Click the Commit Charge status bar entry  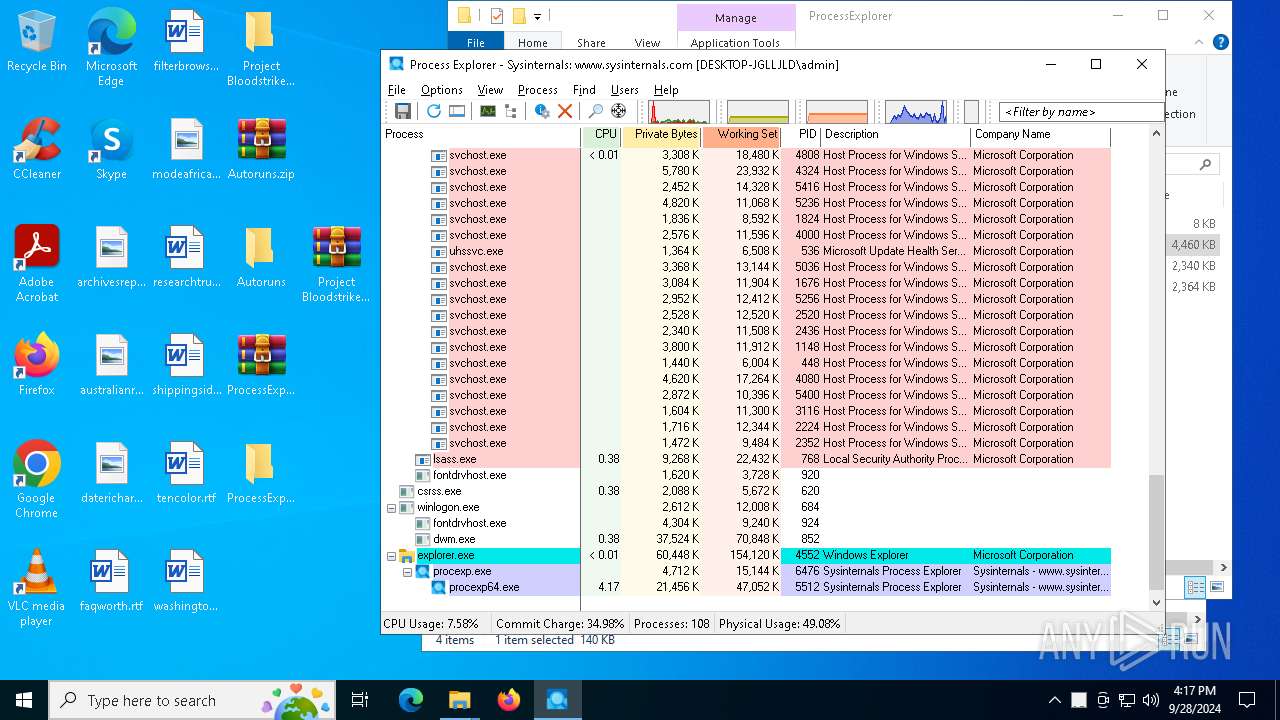(x=560, y=623)
